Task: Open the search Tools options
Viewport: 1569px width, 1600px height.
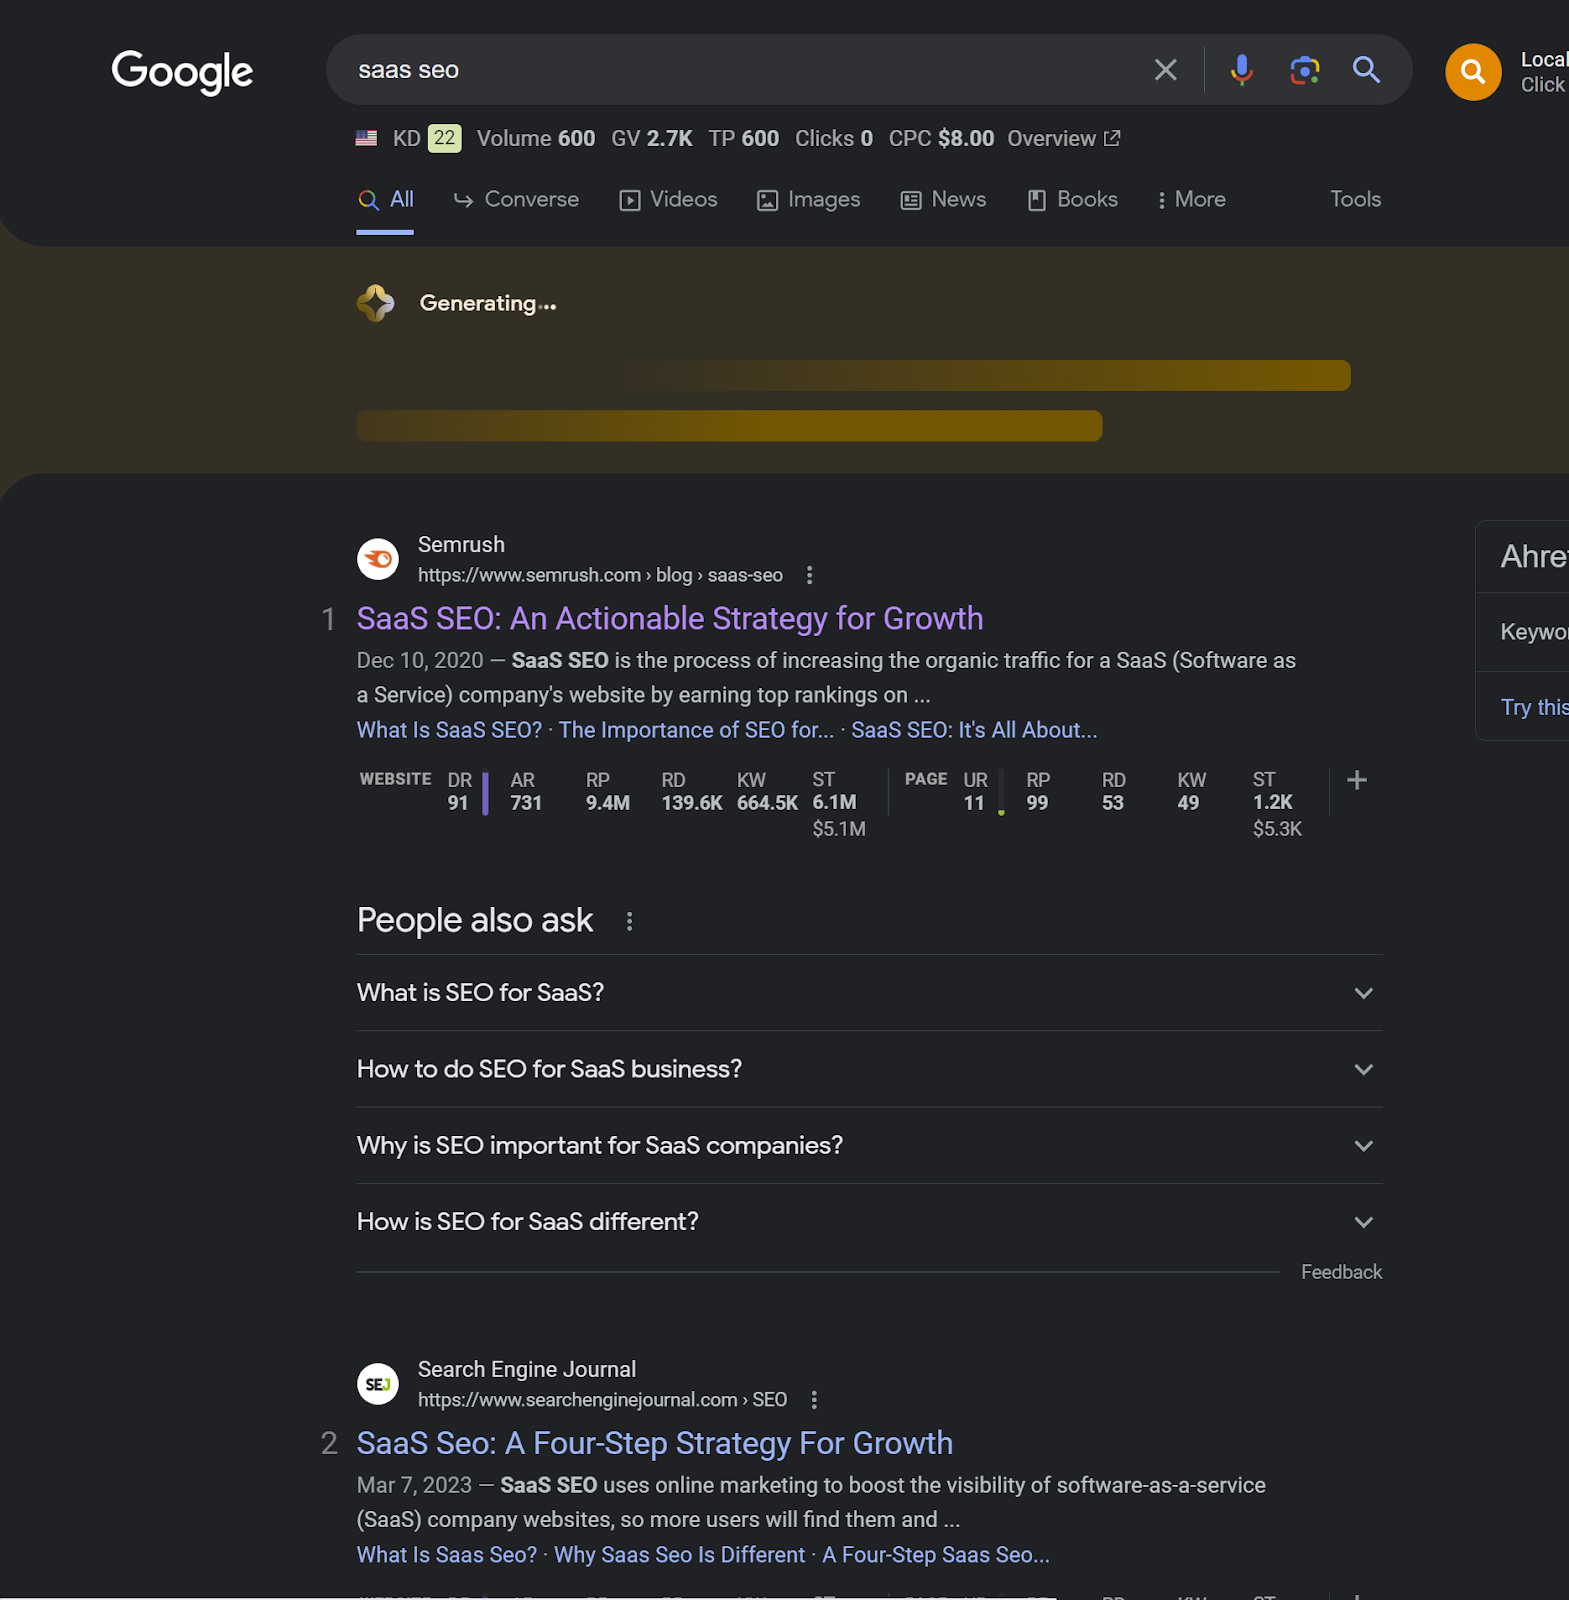Action: coord(1355,200)
